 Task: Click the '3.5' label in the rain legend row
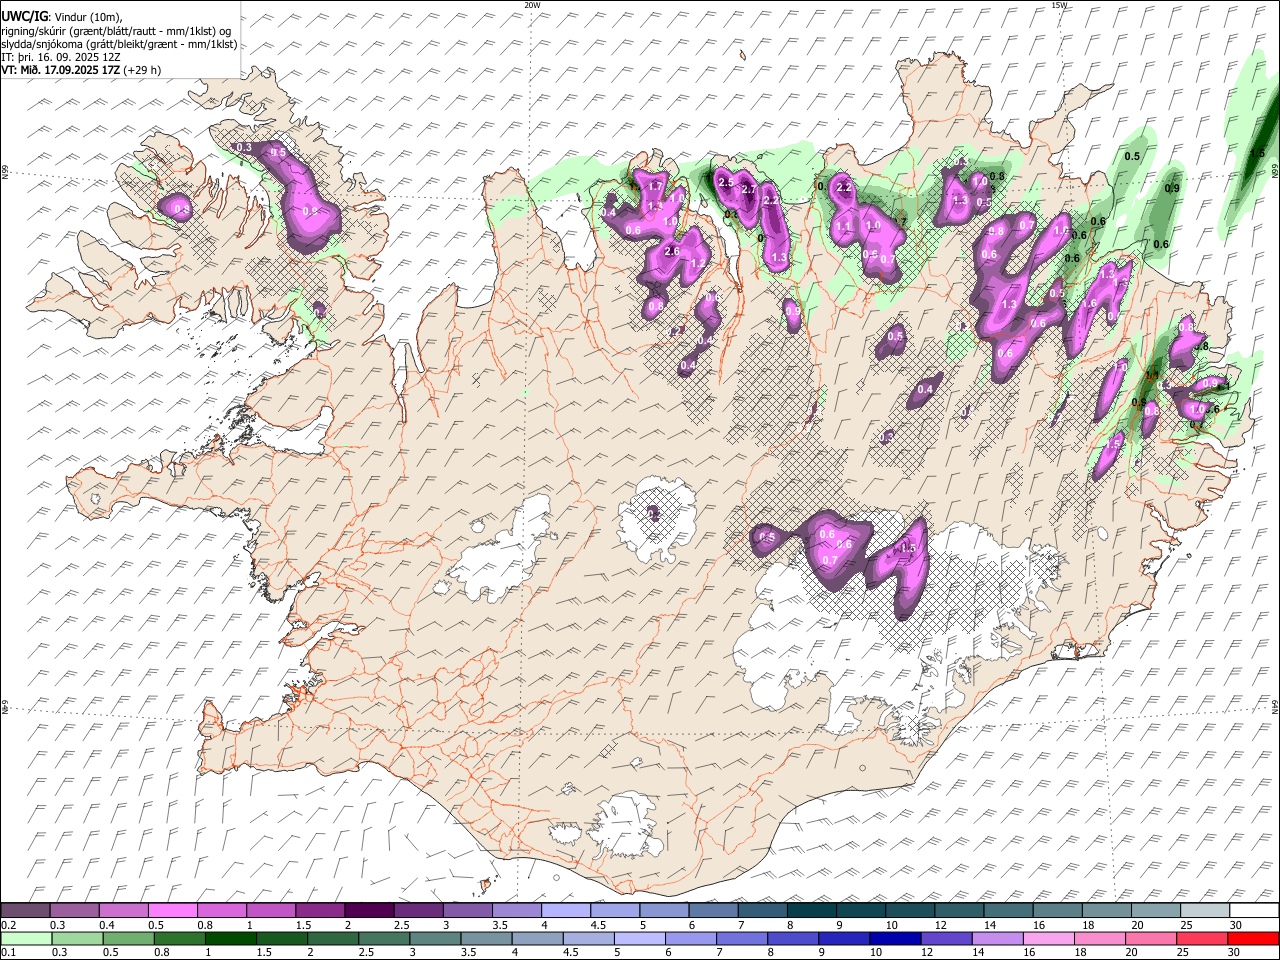pyautogui.click(x=468, y=952)
